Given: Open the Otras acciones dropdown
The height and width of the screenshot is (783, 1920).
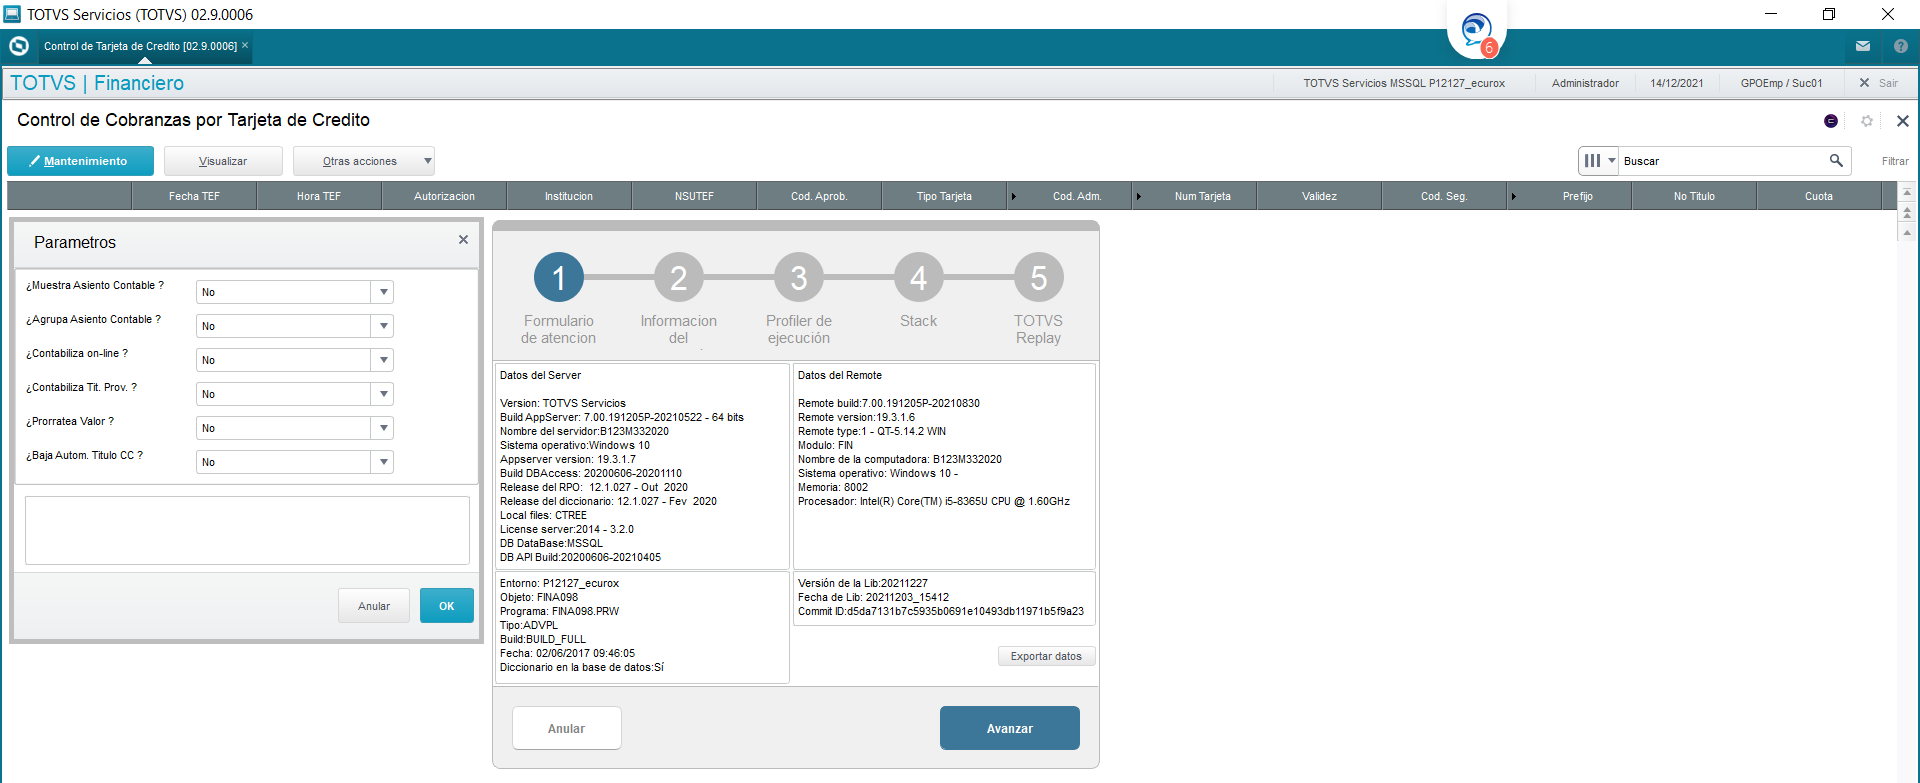Looking at the screenshot, I should [364, 161].
